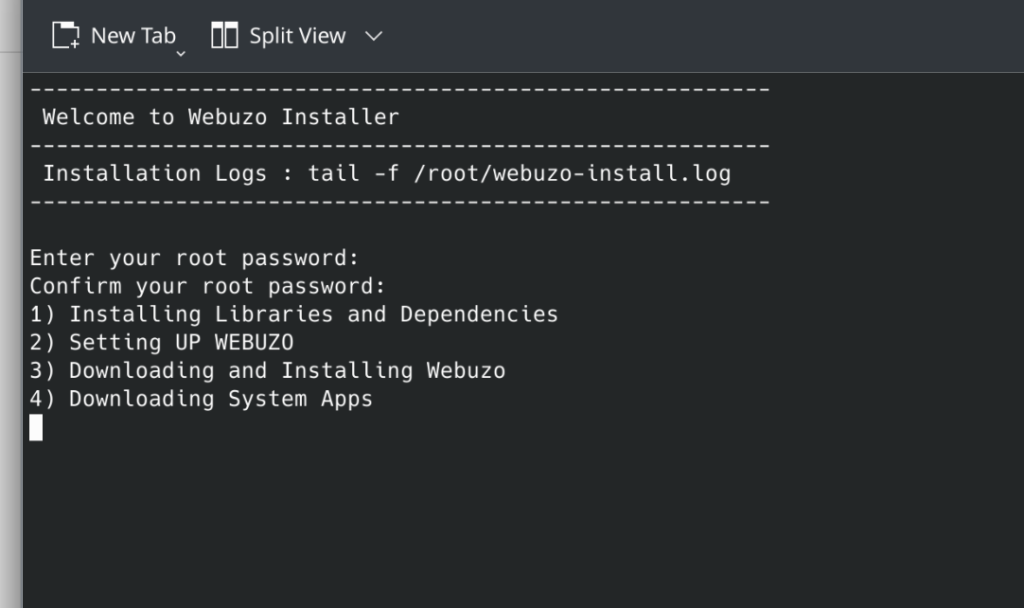This screenshot has height=608, width=1024.
Task: Click the dashed separator below Installation Logs
Action: [x=400, y=202]
